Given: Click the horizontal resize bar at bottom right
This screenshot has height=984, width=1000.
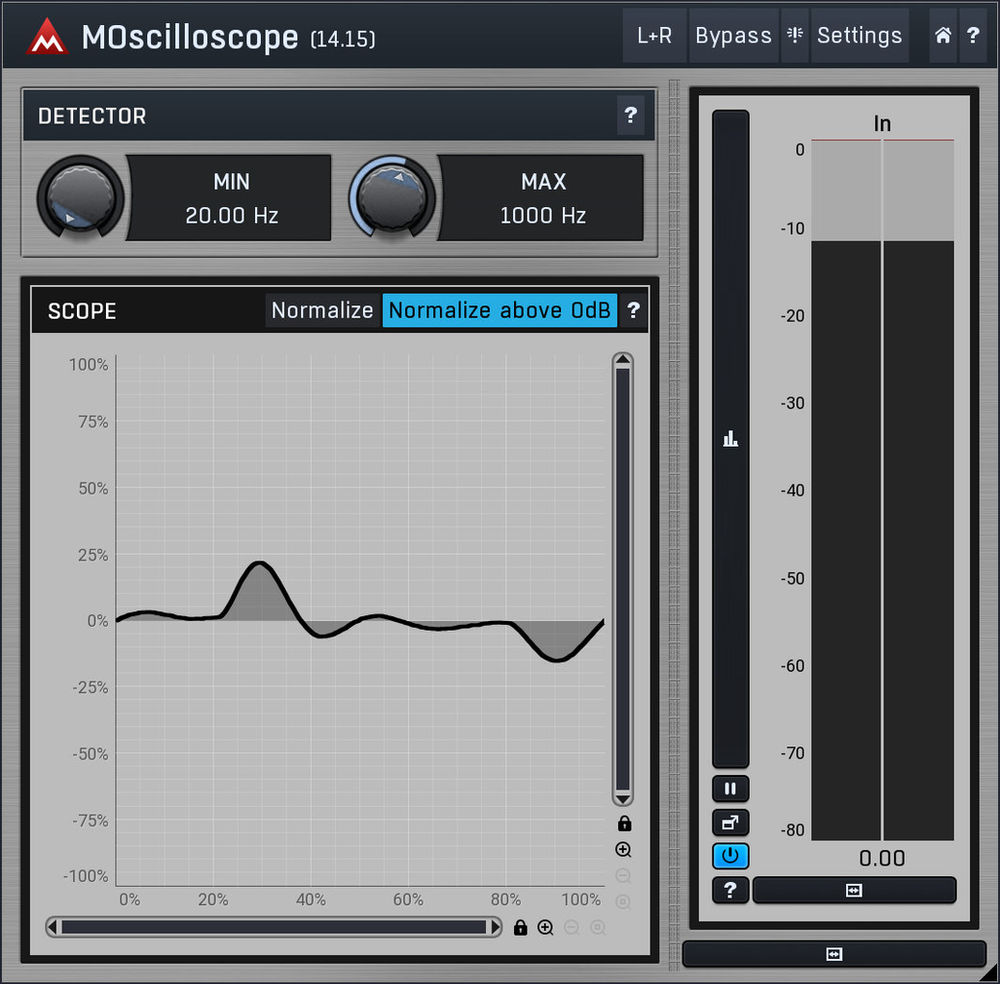Looking at the screenshot, I should coord(835,955).
